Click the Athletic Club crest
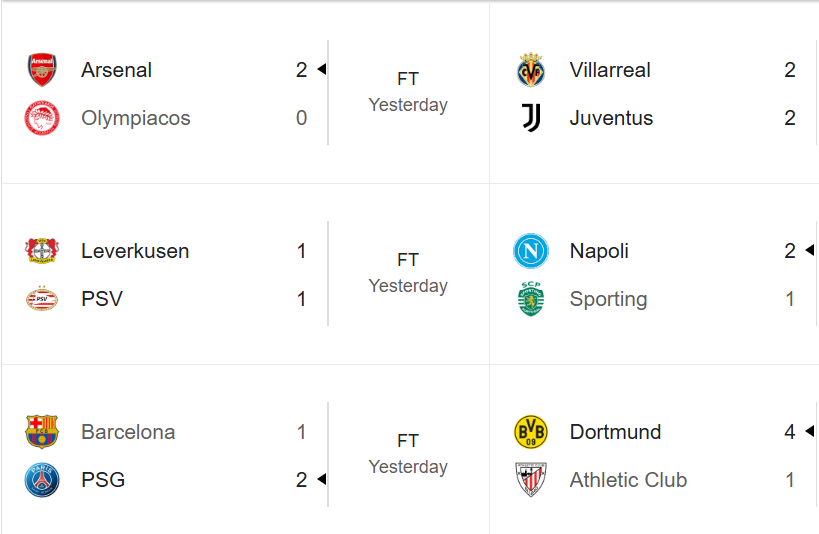The height and width of the screenshot is (534, 819). click(531, 480)
